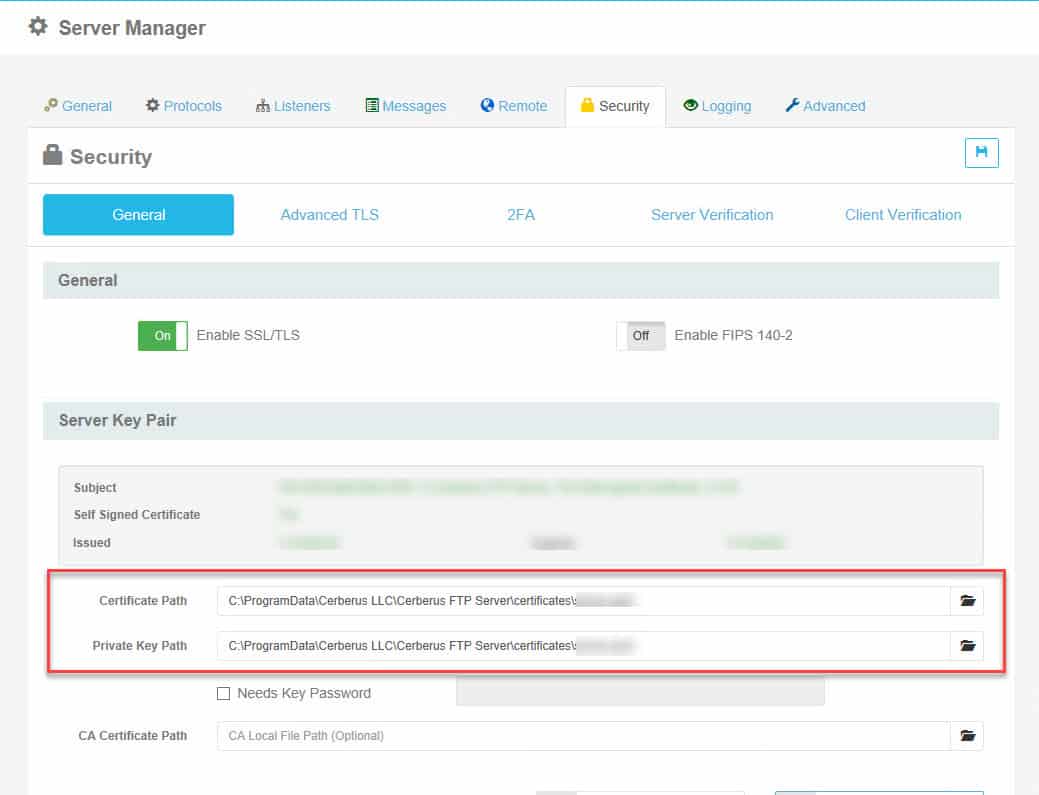1039x795 pixels.
Task: Open folder browser for Private Key Path
Action: (x=966, y=646)
